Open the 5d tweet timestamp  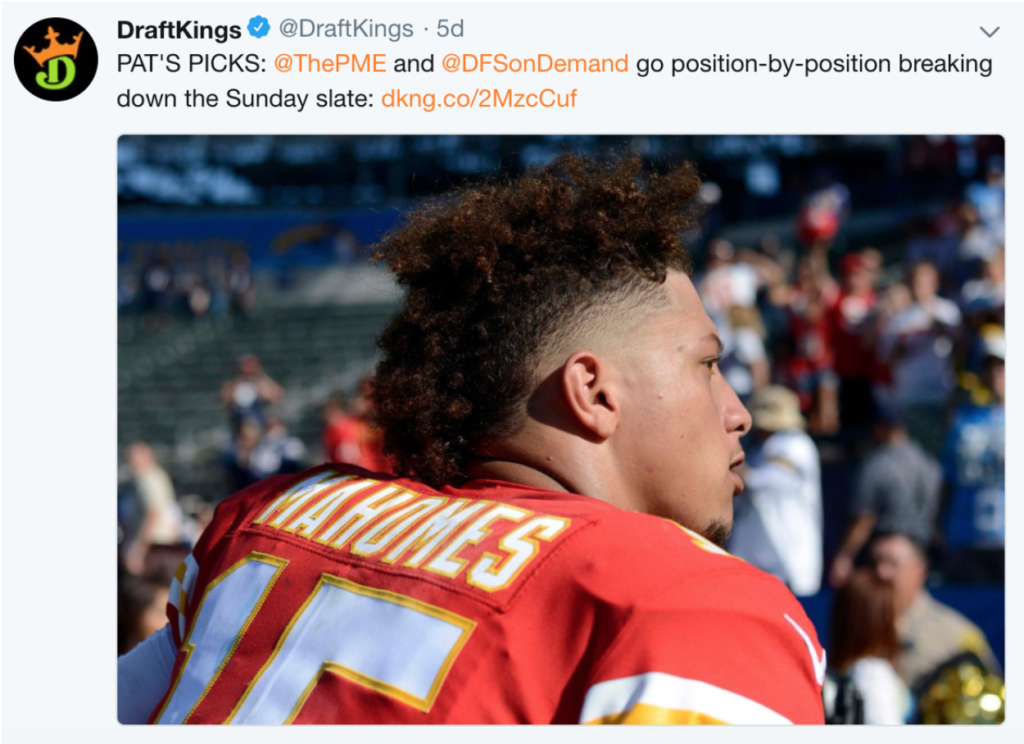coord(450,29)
